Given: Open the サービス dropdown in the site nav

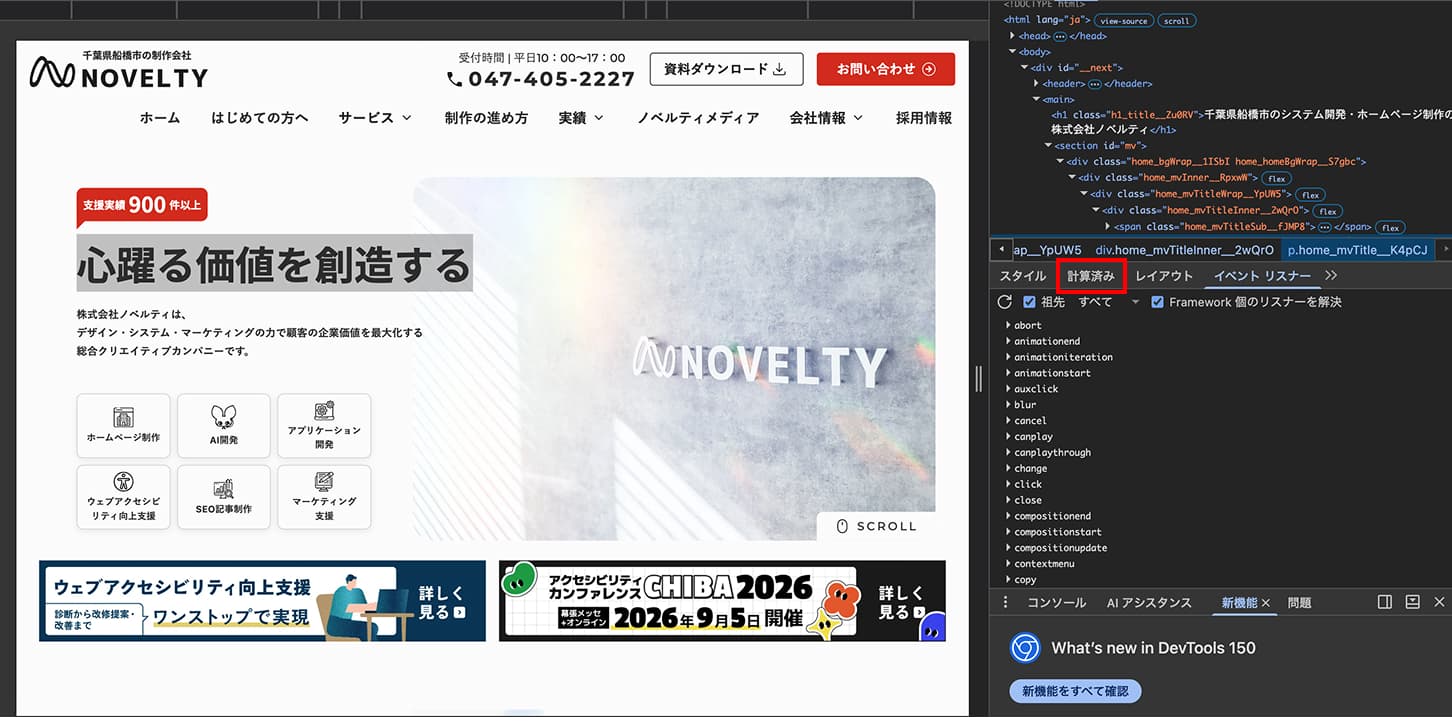Looking at the screenshot, I should pos(375,118).
